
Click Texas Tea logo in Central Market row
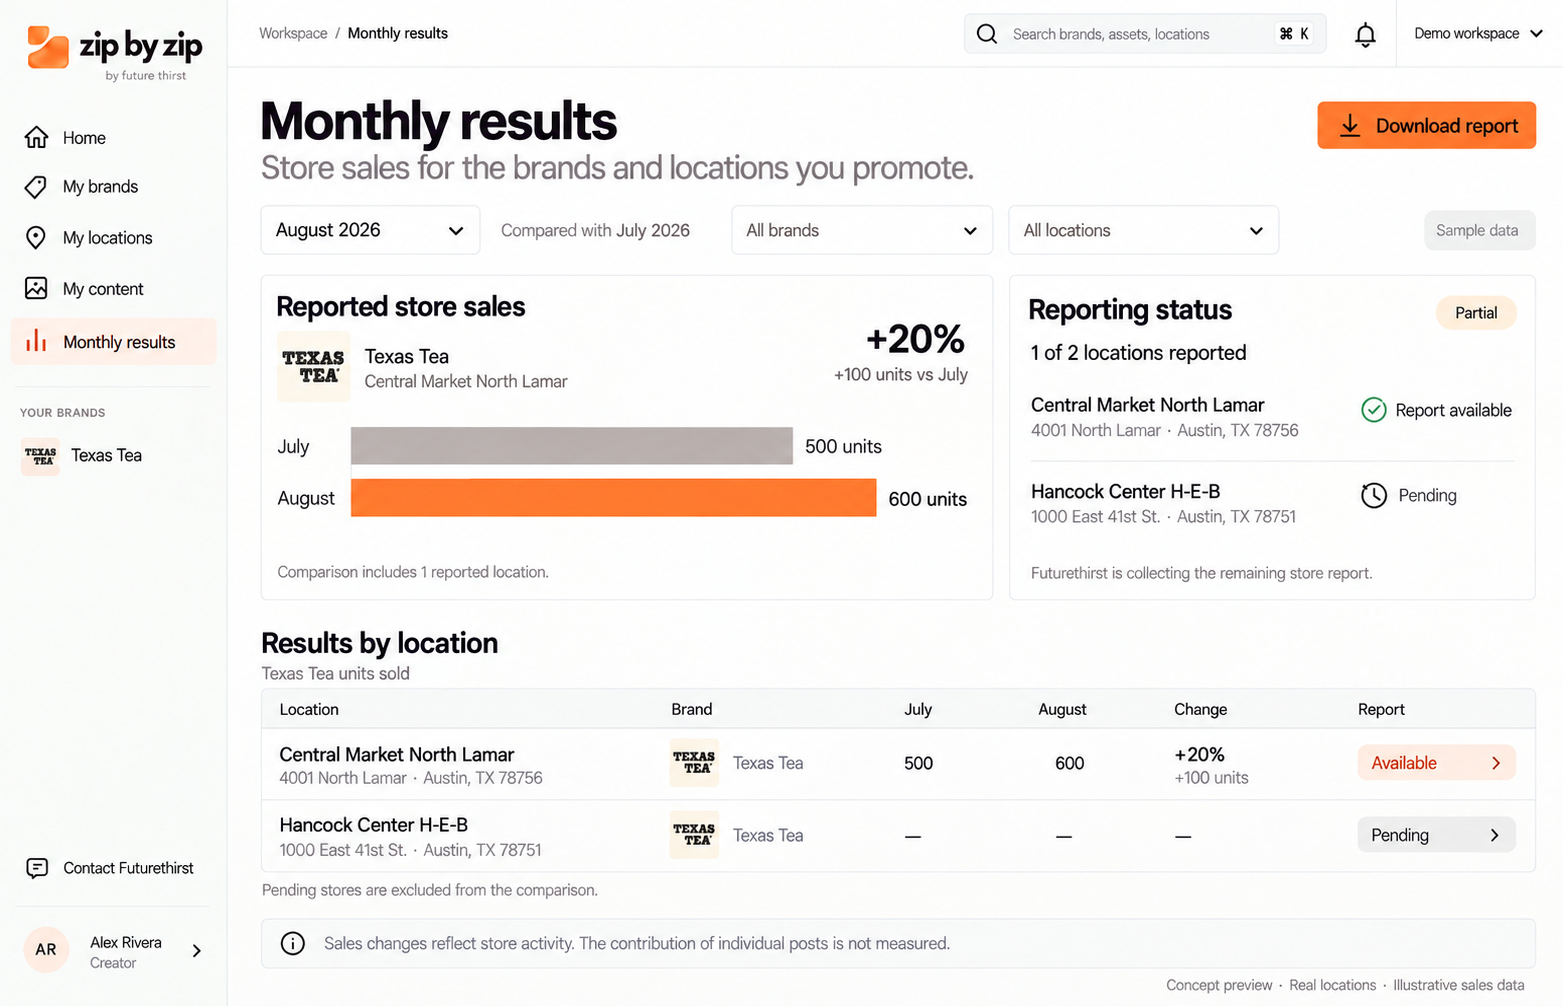(694, 763)
